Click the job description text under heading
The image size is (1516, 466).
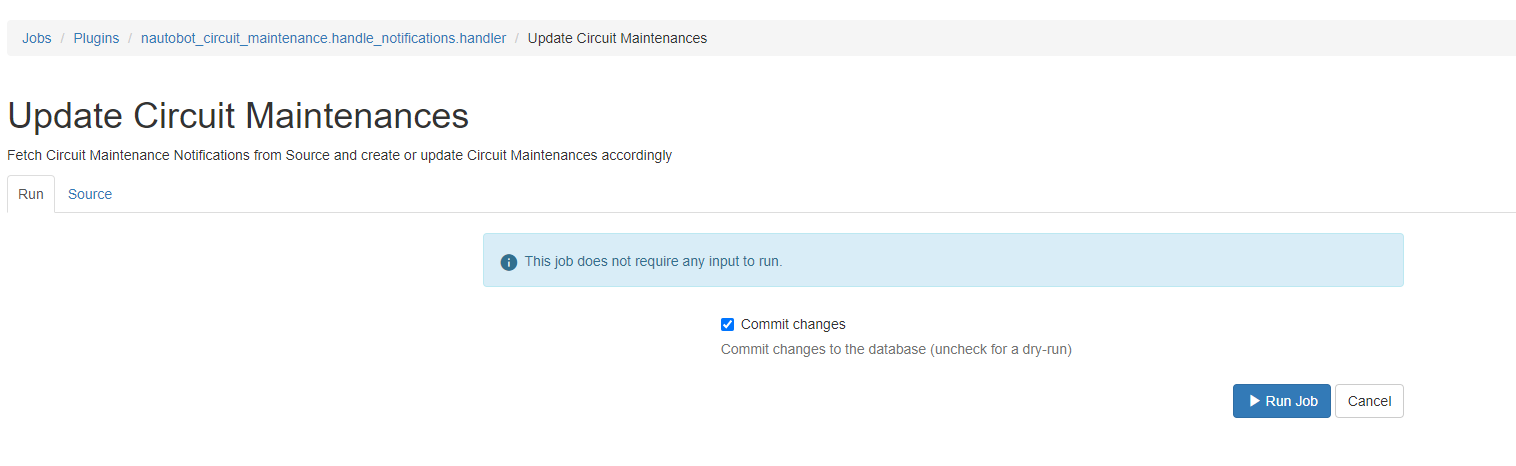339,155
